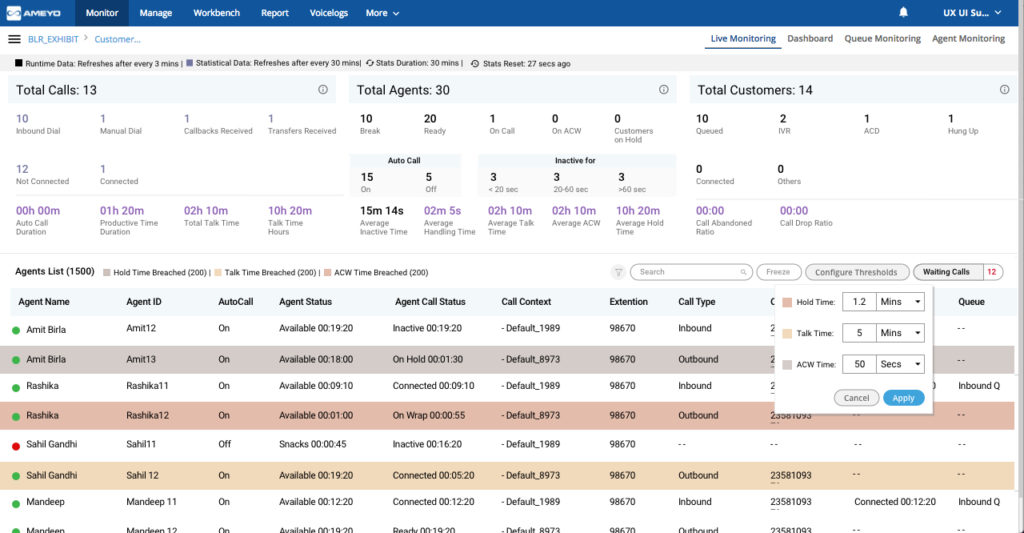The width and height of the screenshot is (1024, 533).
Task: Click Sahil11's red status dot
Action: 16,445
